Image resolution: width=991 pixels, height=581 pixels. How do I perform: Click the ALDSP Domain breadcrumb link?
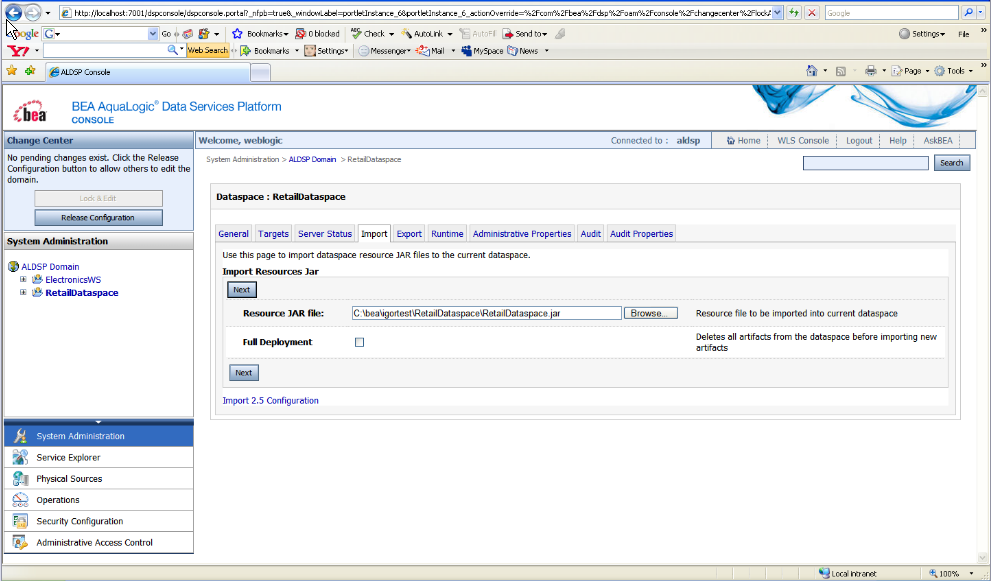coord(312,159)
